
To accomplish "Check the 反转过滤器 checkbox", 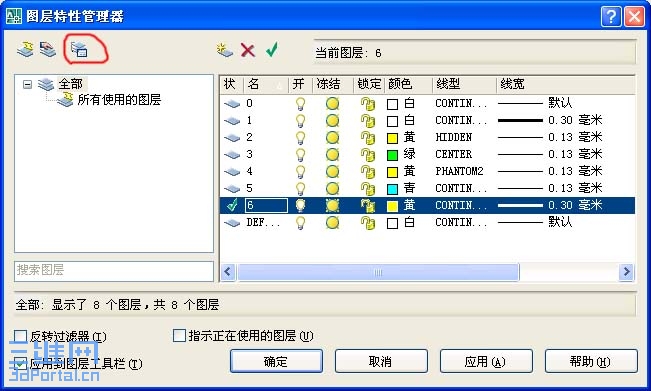I will (20, 336).
